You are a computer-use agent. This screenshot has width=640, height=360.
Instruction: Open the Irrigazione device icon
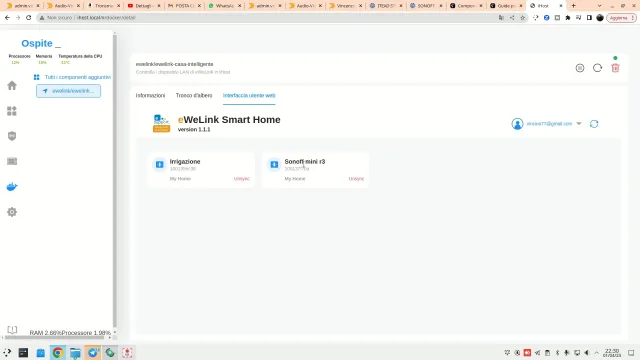pos(160,164)
